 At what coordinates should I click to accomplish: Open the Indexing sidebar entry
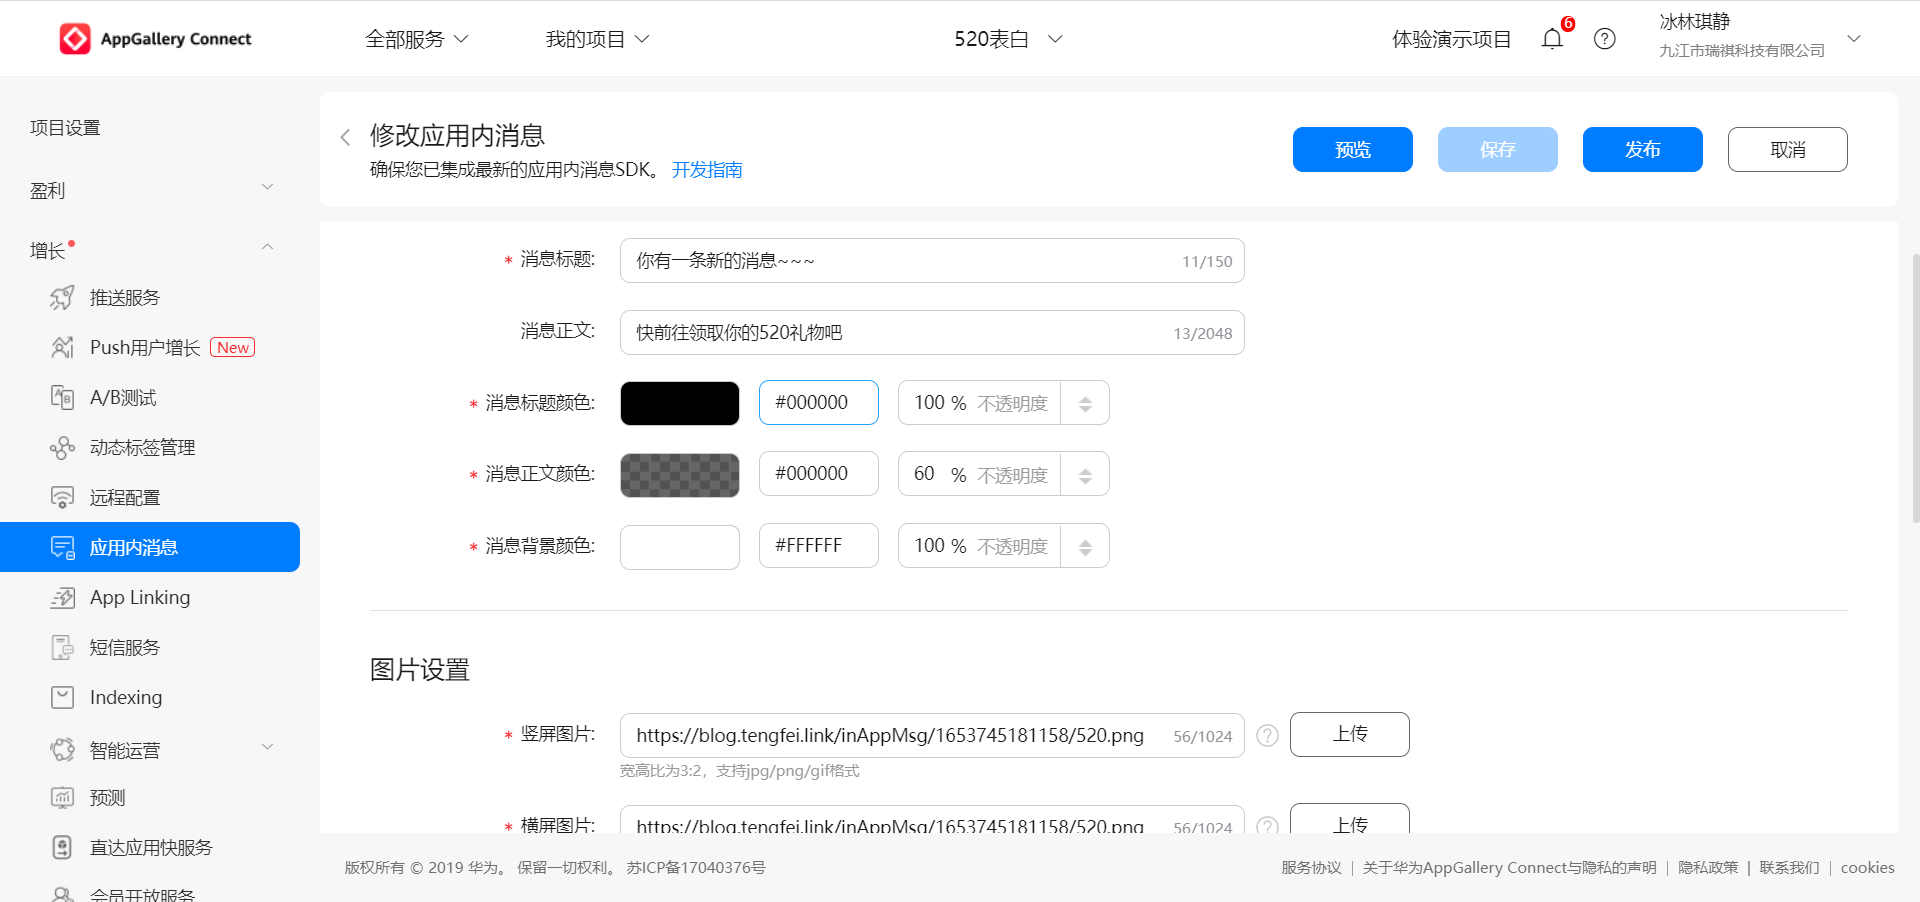[x=126, y=697]
